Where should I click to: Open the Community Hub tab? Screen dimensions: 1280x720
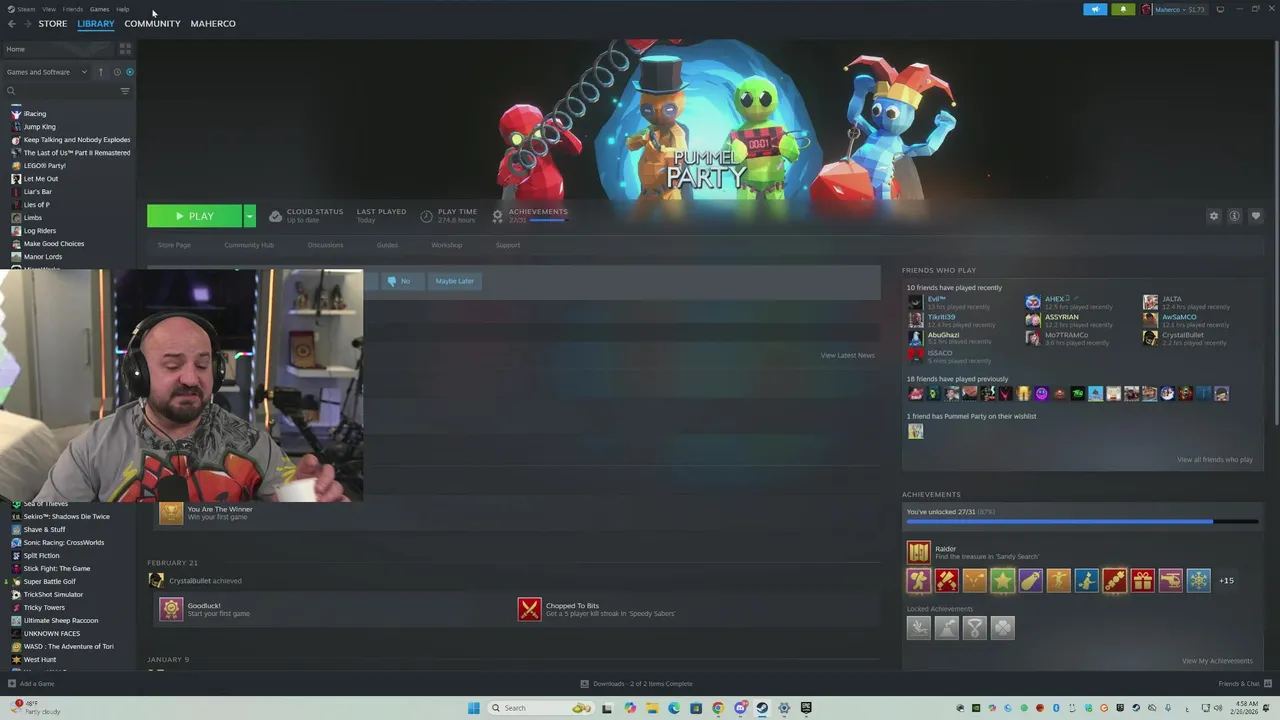coord(249,245)
